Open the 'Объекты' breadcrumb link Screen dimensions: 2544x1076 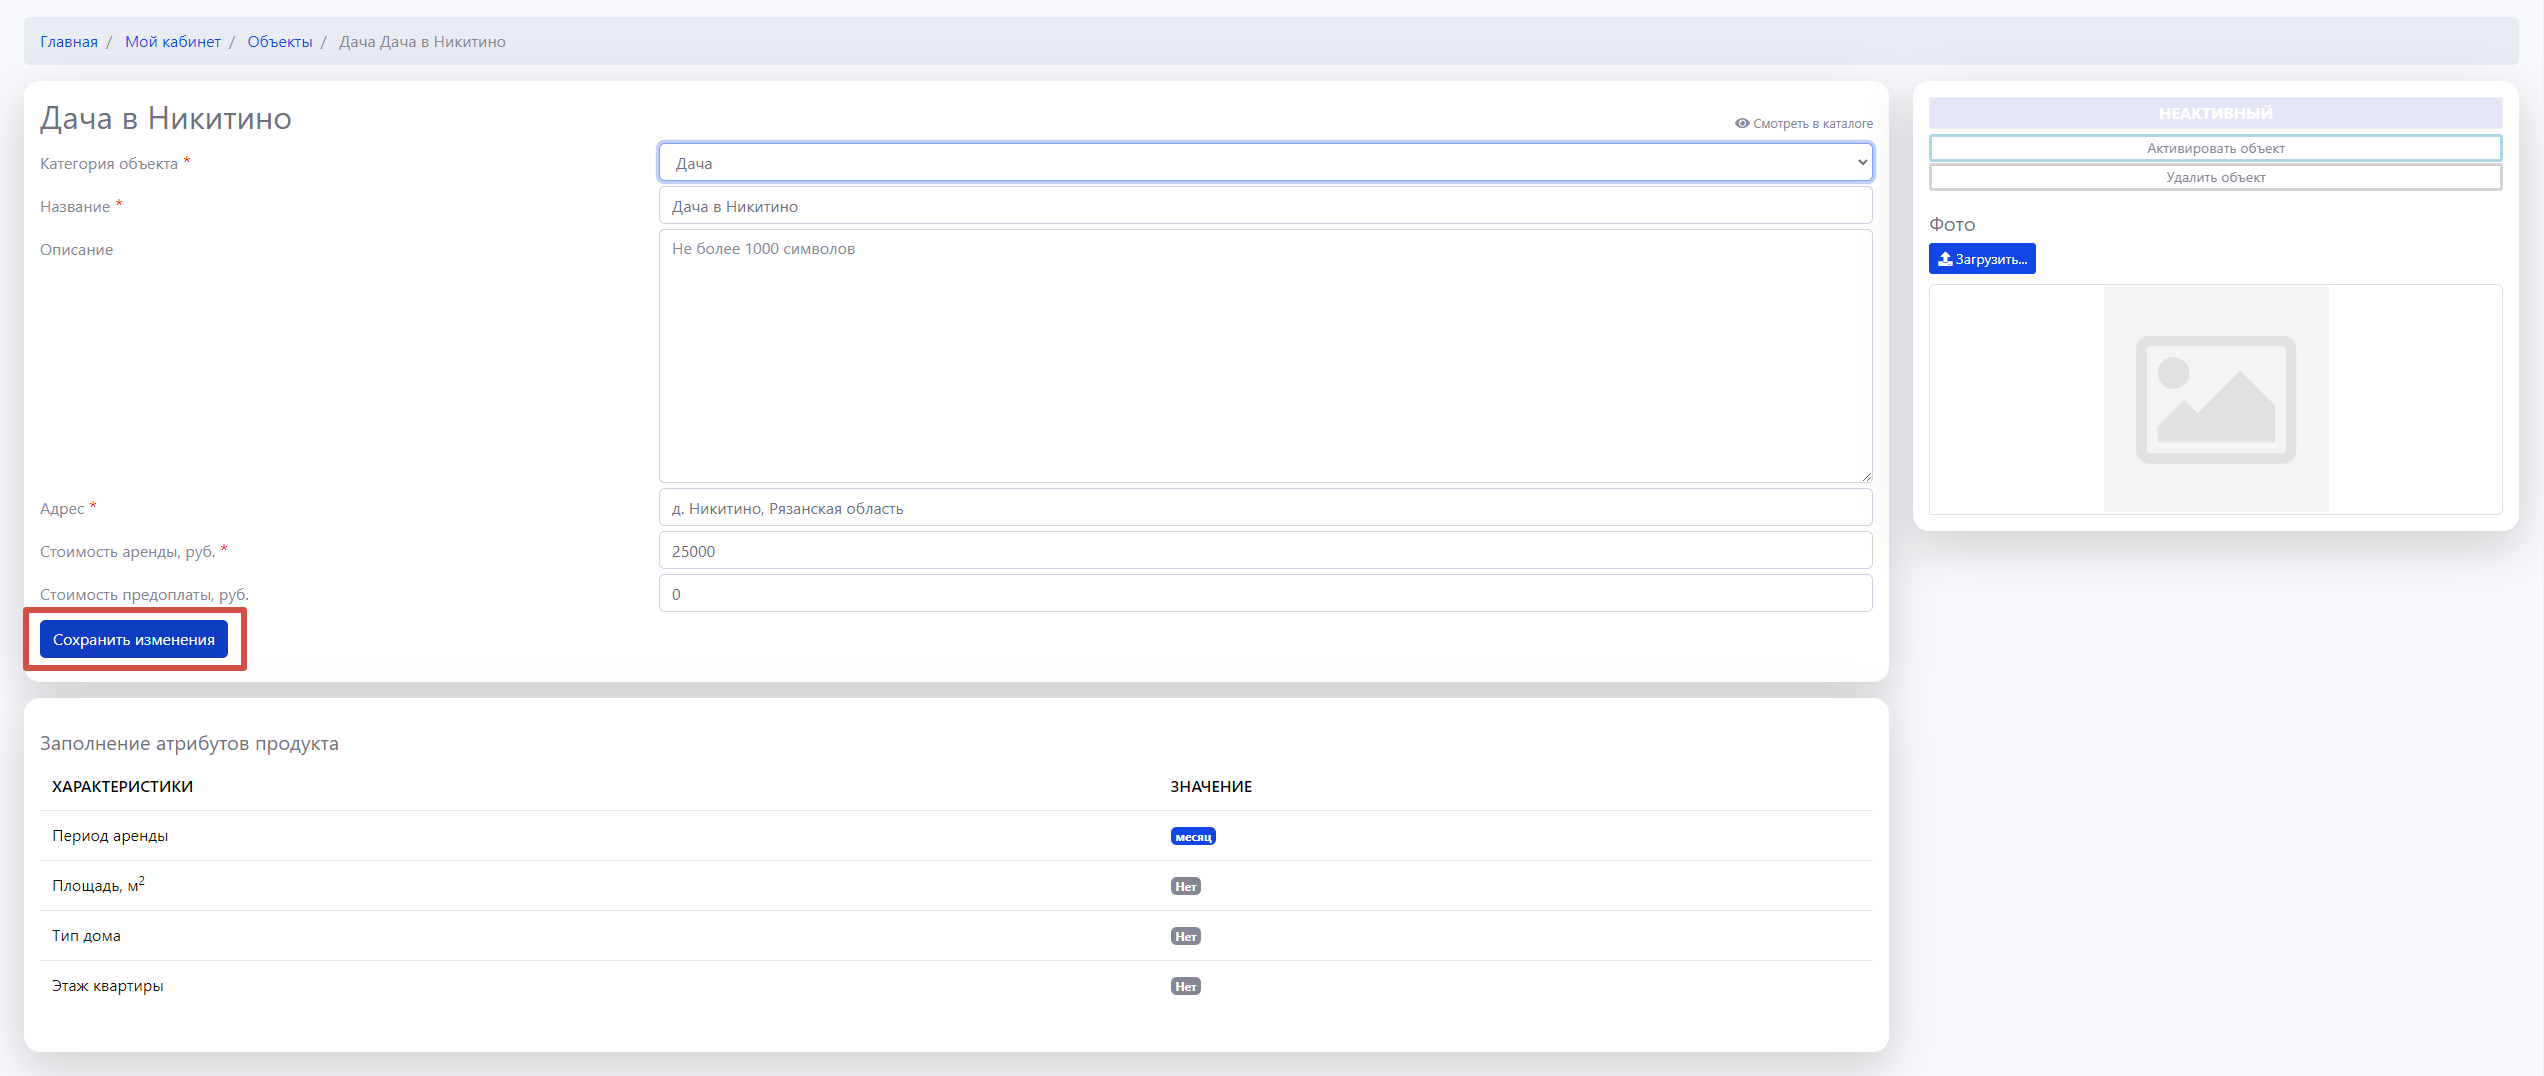click(x=280, y=42)
